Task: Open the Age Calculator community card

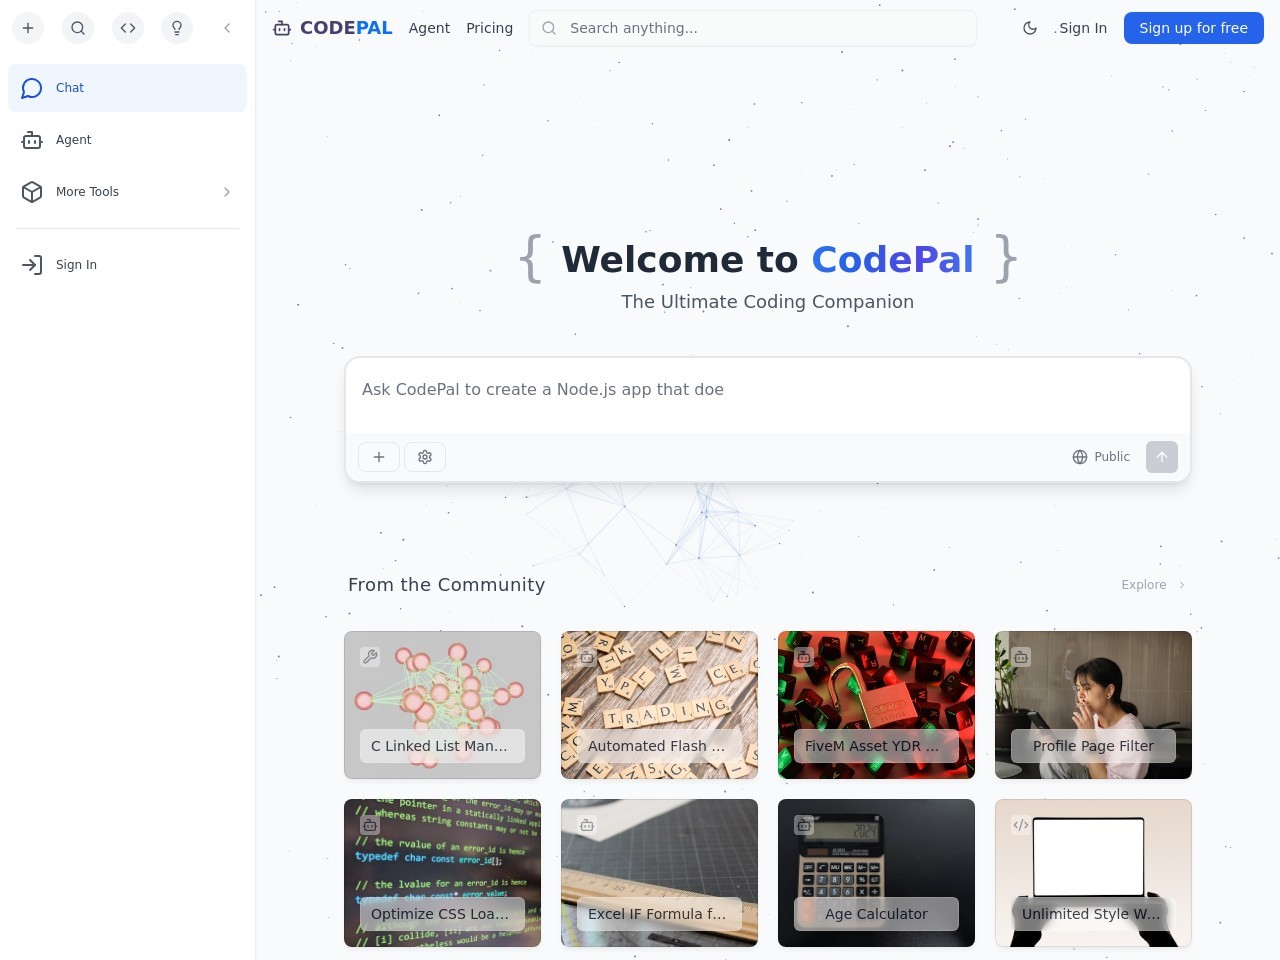Action: [x=876, y=873]
